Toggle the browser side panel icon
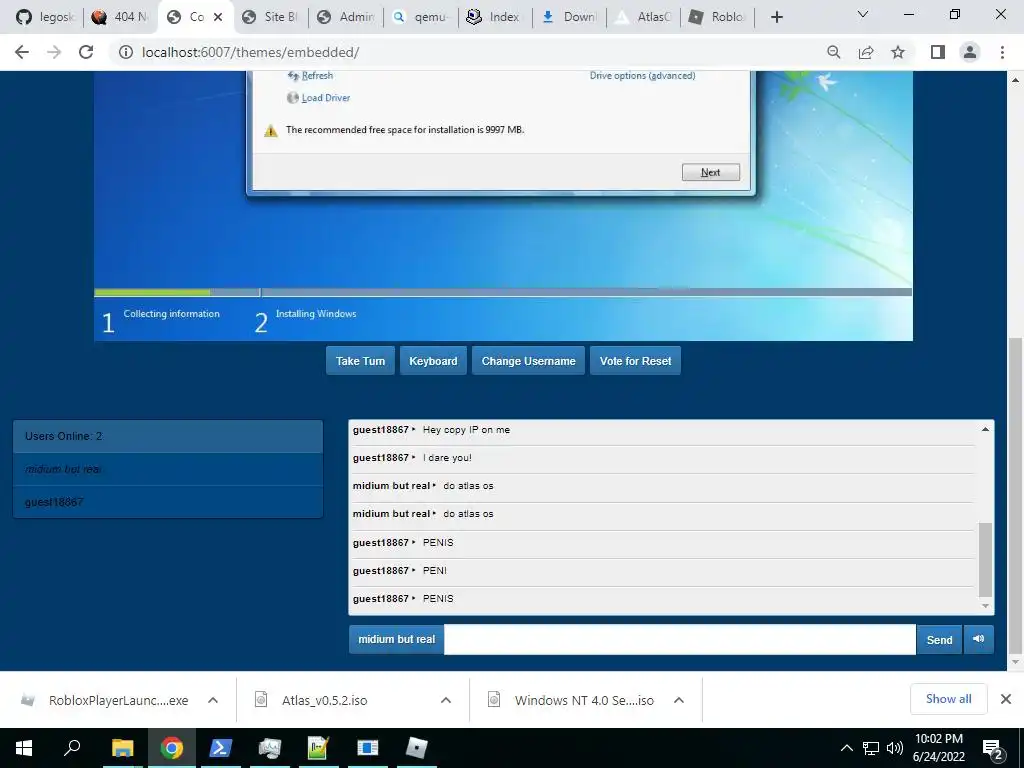This screenshot has height=768, width=1024. point(938,52)
